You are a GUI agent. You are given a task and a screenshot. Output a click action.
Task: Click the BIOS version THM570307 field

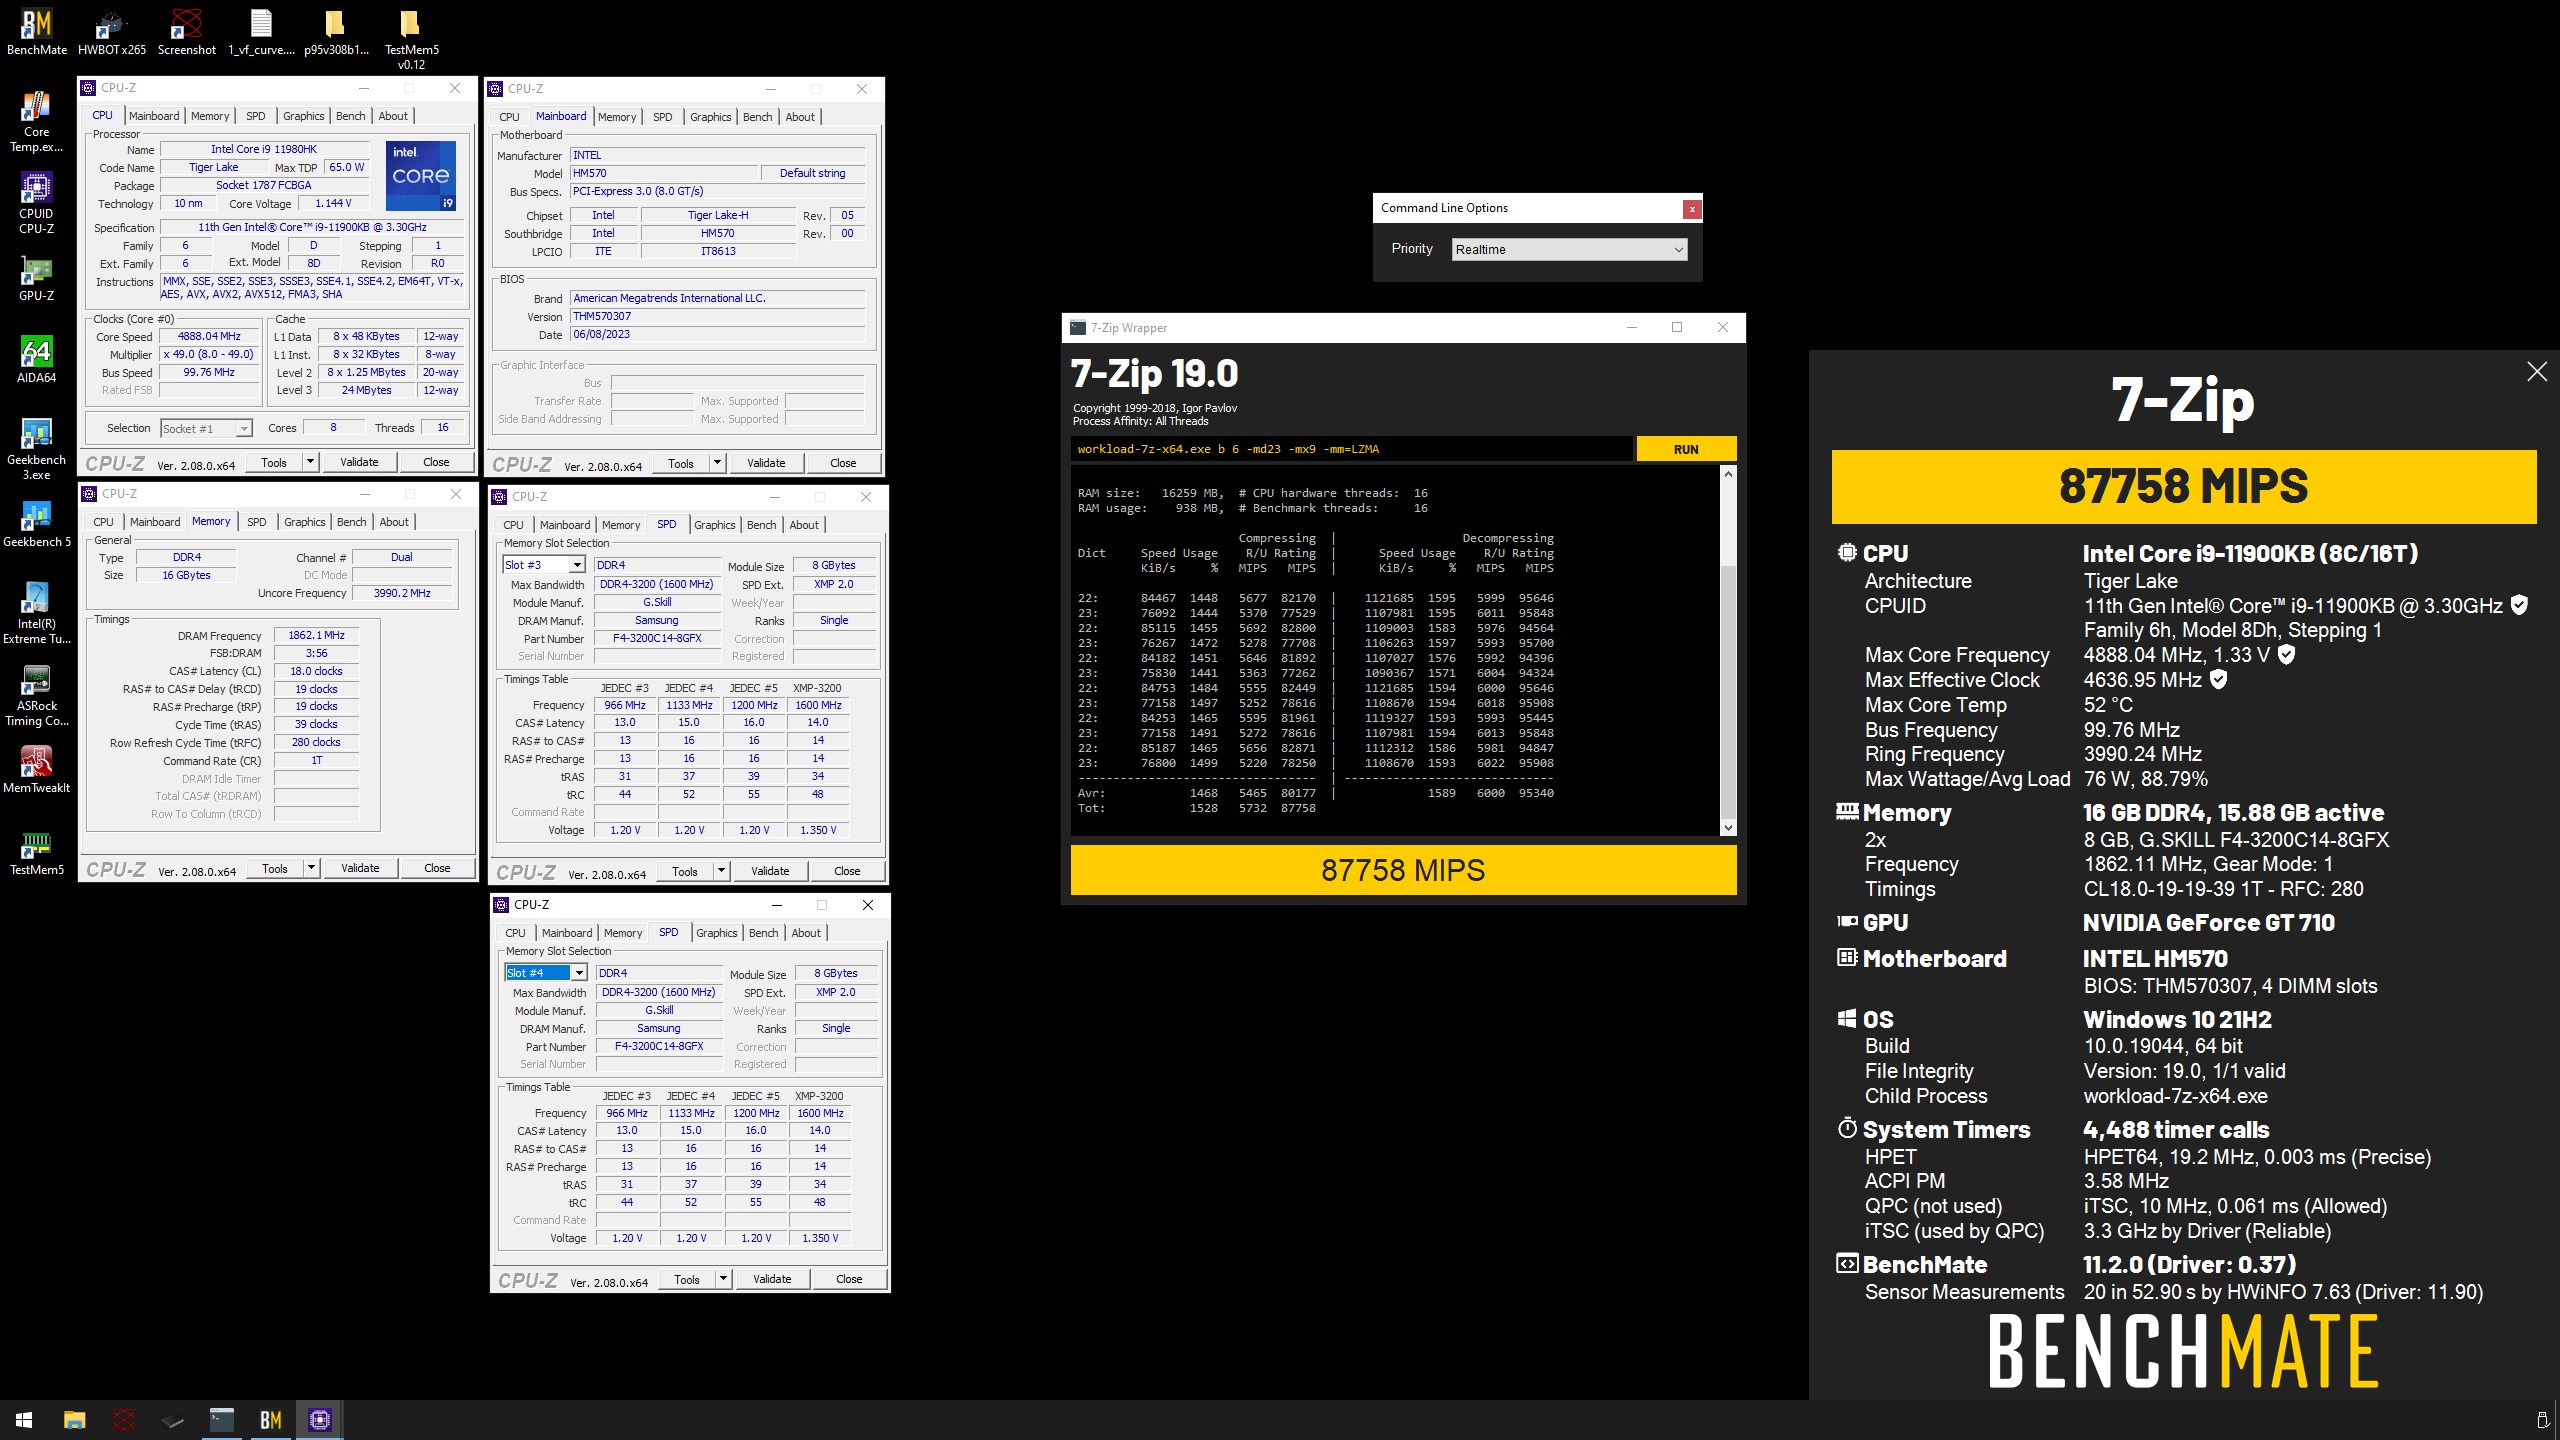click(x=717, y=316)
